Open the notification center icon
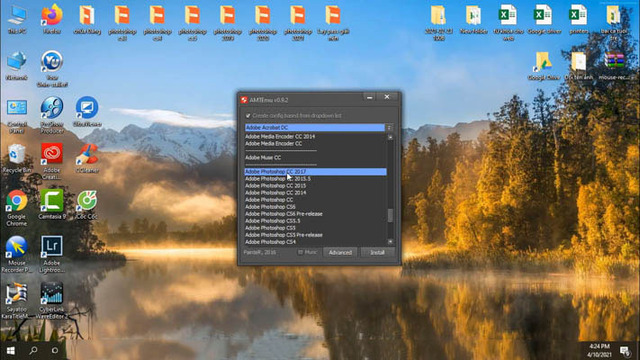The height and width of the screenshot is (360, 640). 624,351
